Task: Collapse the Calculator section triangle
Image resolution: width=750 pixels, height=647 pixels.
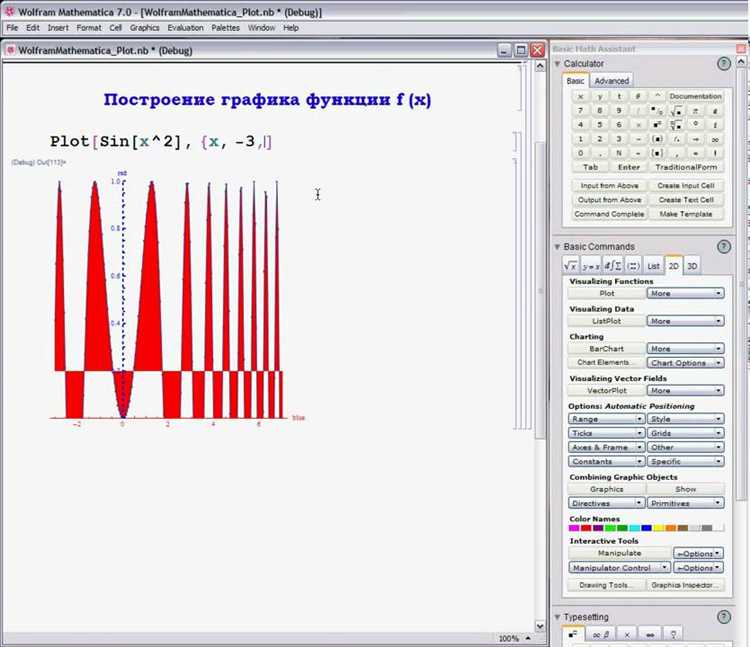Action: (557, 64)
